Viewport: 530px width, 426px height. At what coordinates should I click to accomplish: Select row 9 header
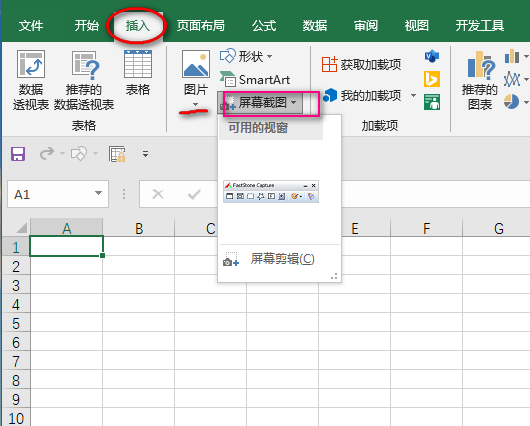(16, 399)
